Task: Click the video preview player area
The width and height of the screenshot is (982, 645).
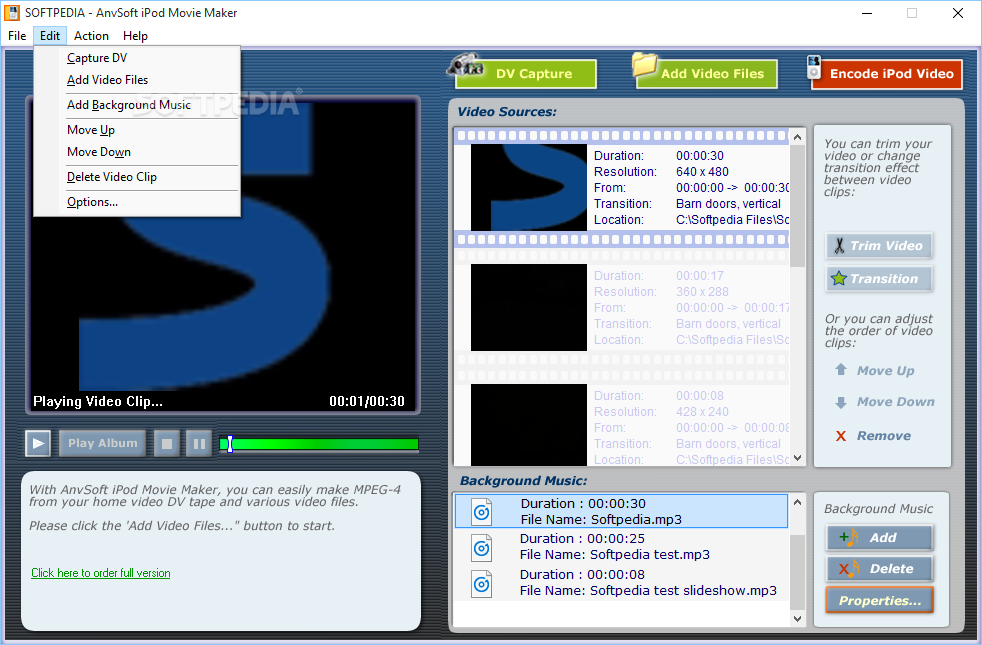Action: 223,255
